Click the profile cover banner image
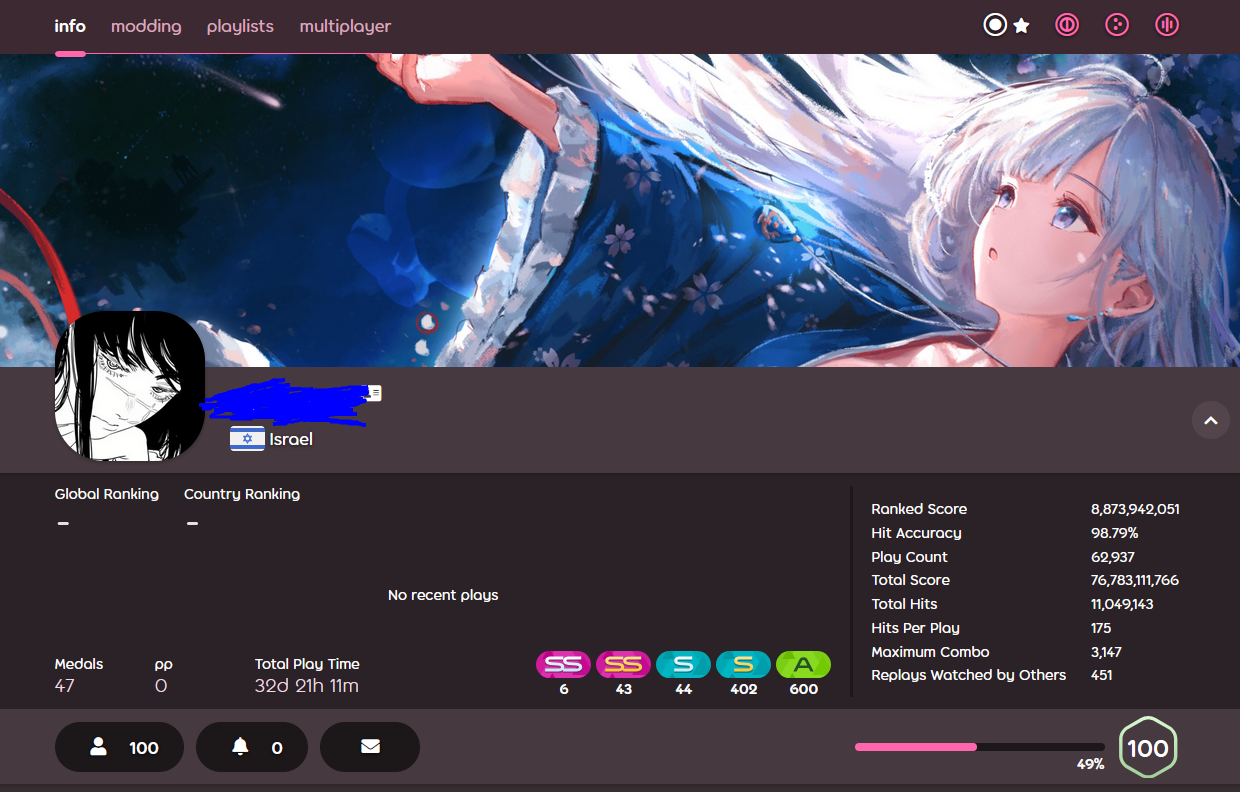 coord(620,210)
